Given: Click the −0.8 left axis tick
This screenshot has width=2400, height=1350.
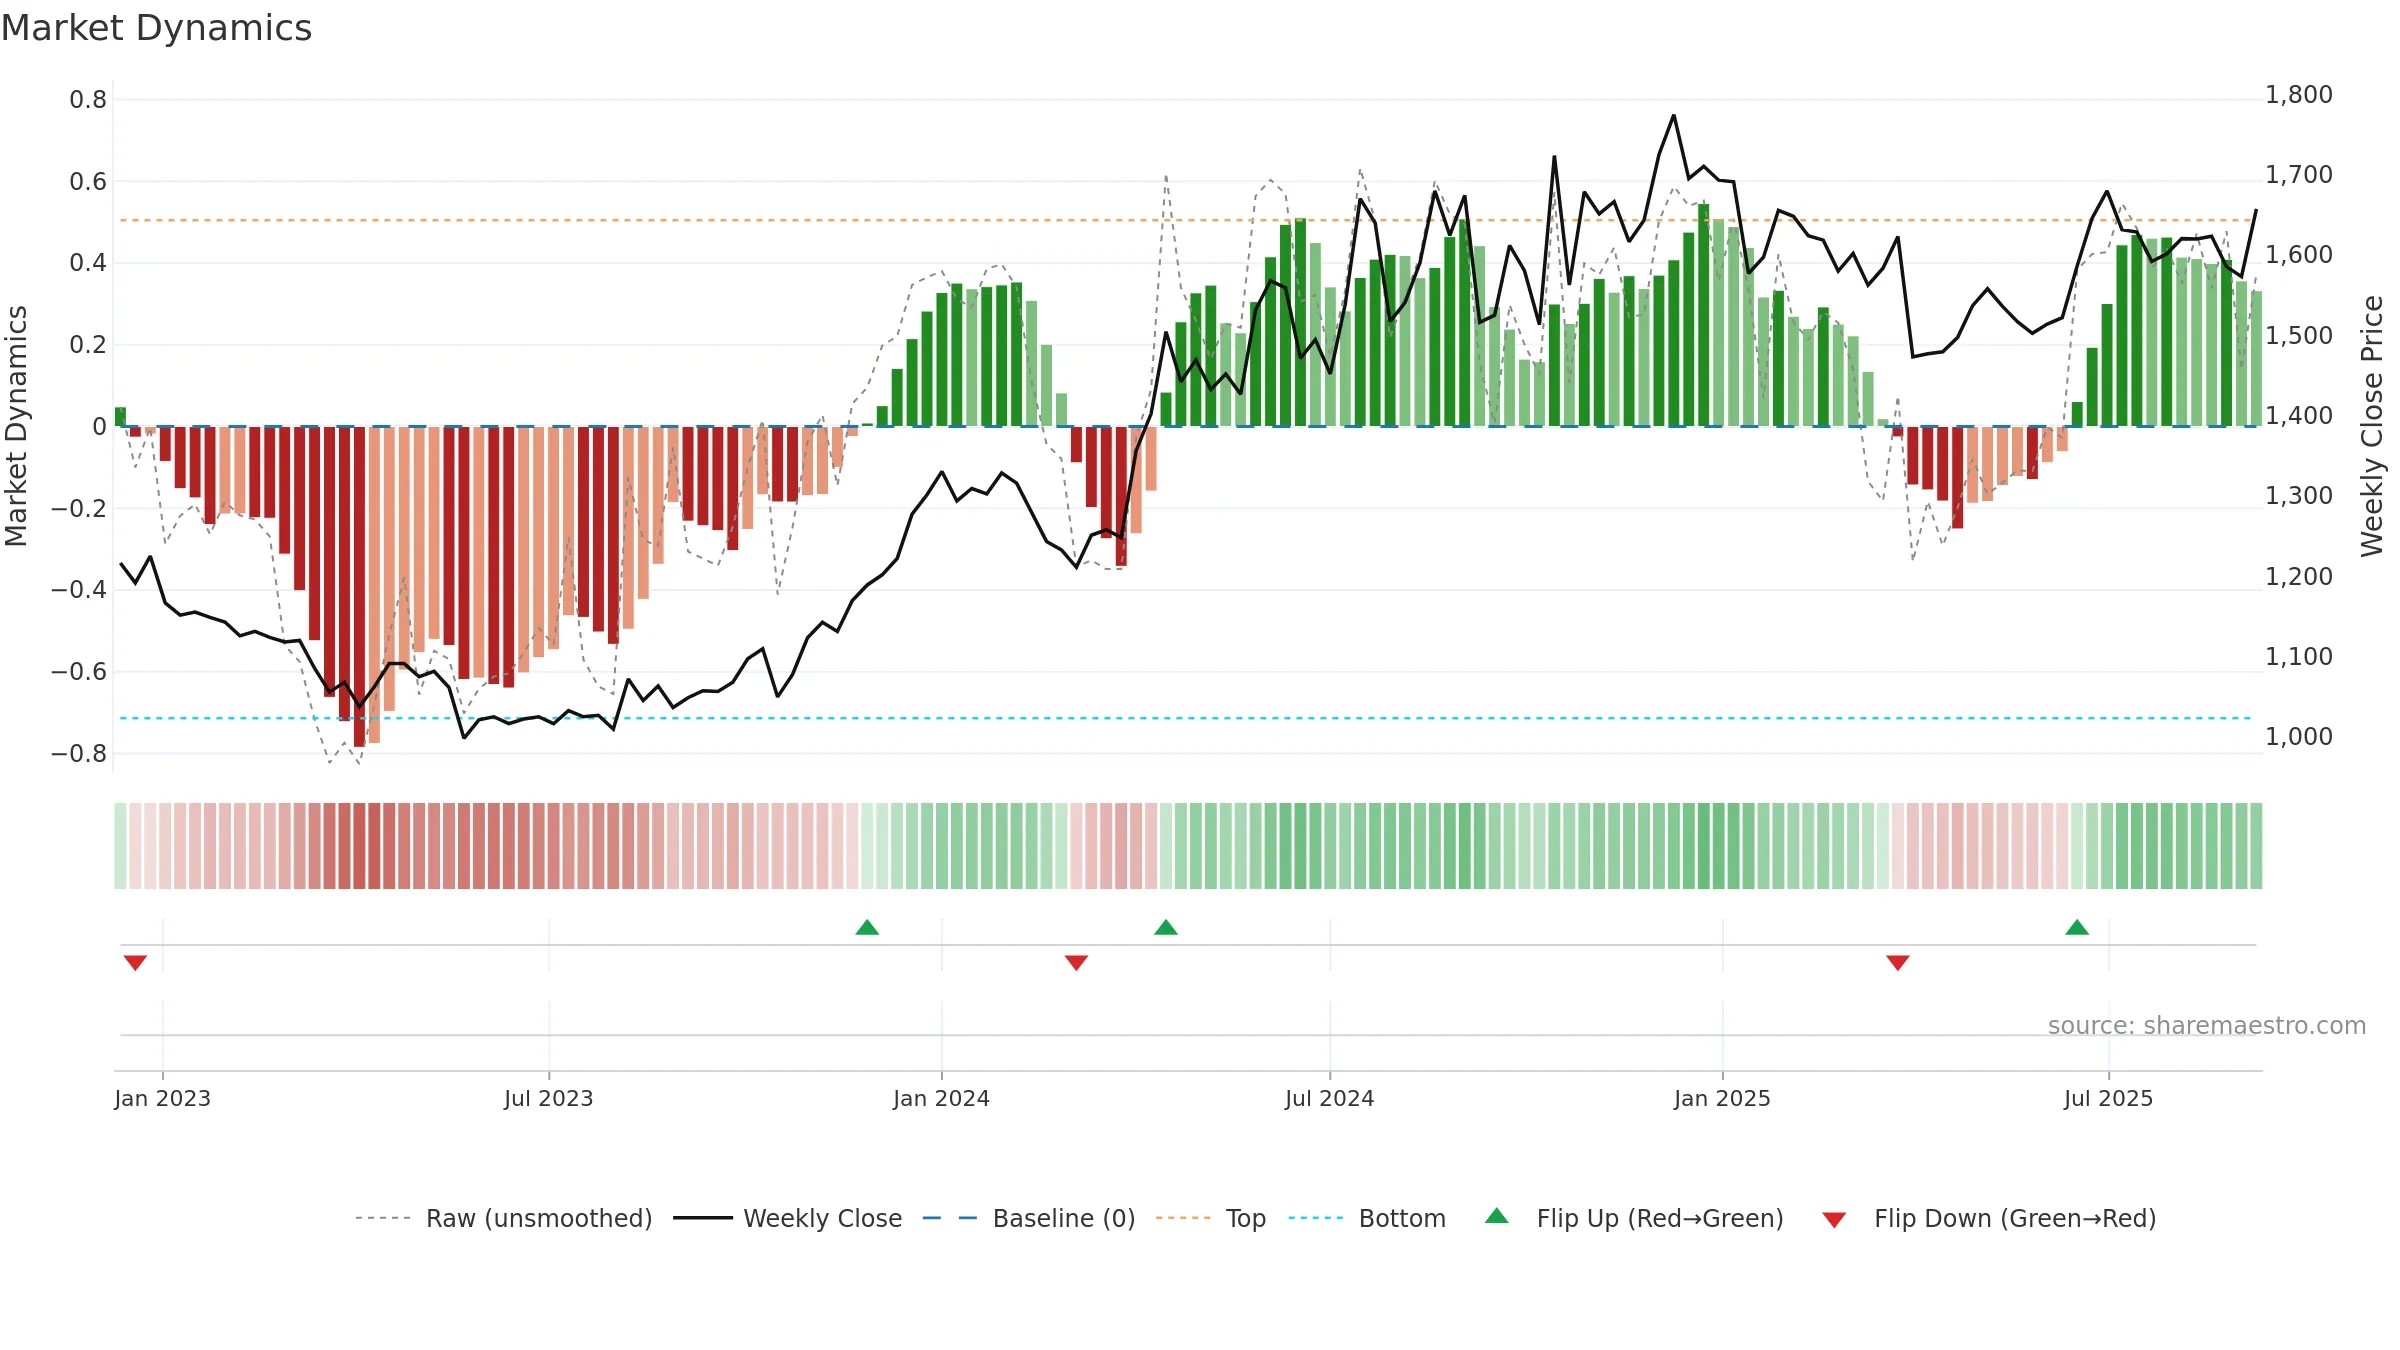Looking at the screenshot, I should [79, 753].
